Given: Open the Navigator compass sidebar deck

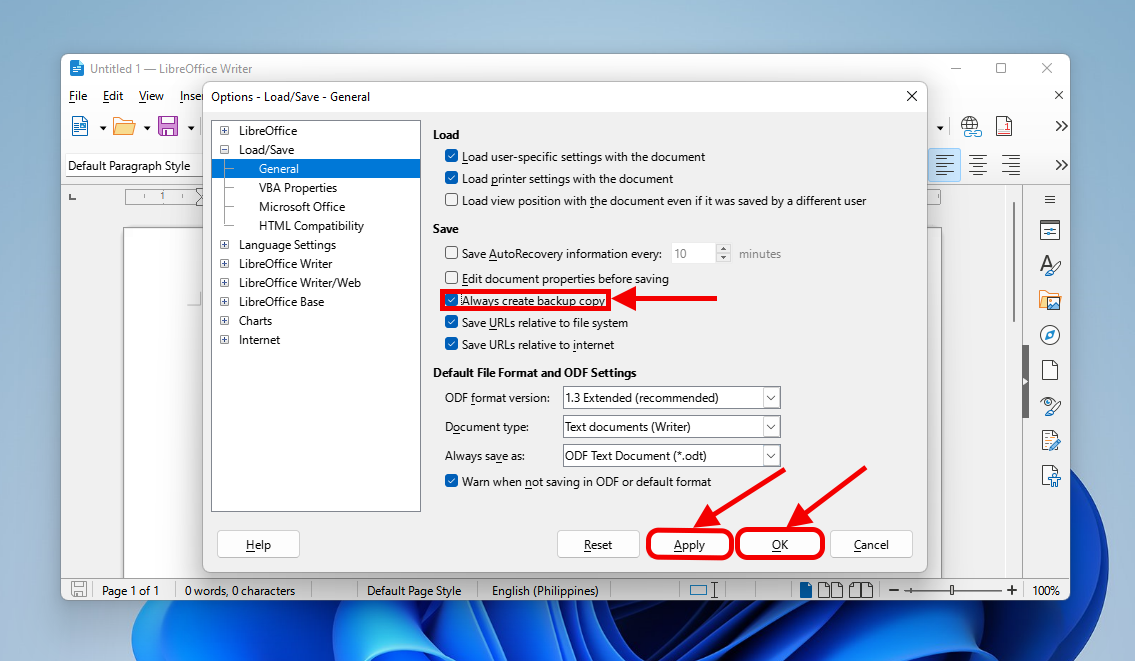Looking at the screenshot, I should [x=1050, y=335].
